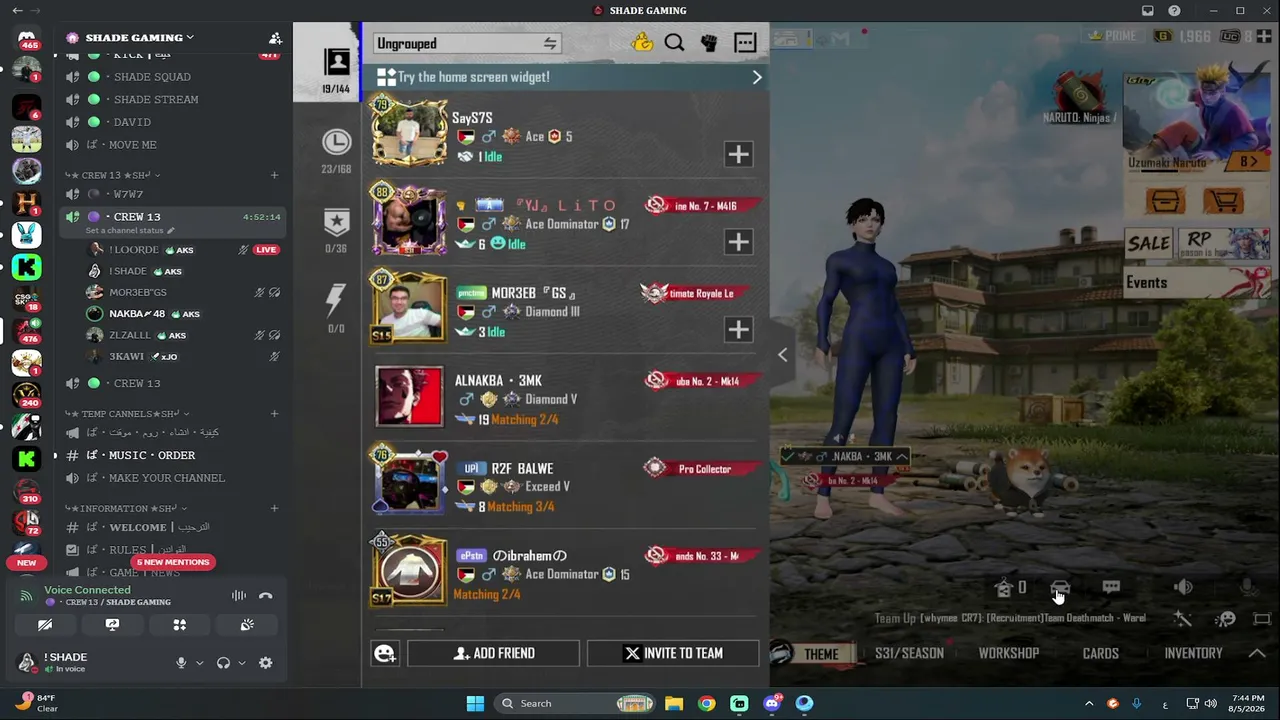Click the fullscreen frame icon in game lobby
1280x720 pixels.
point(1262,619)
